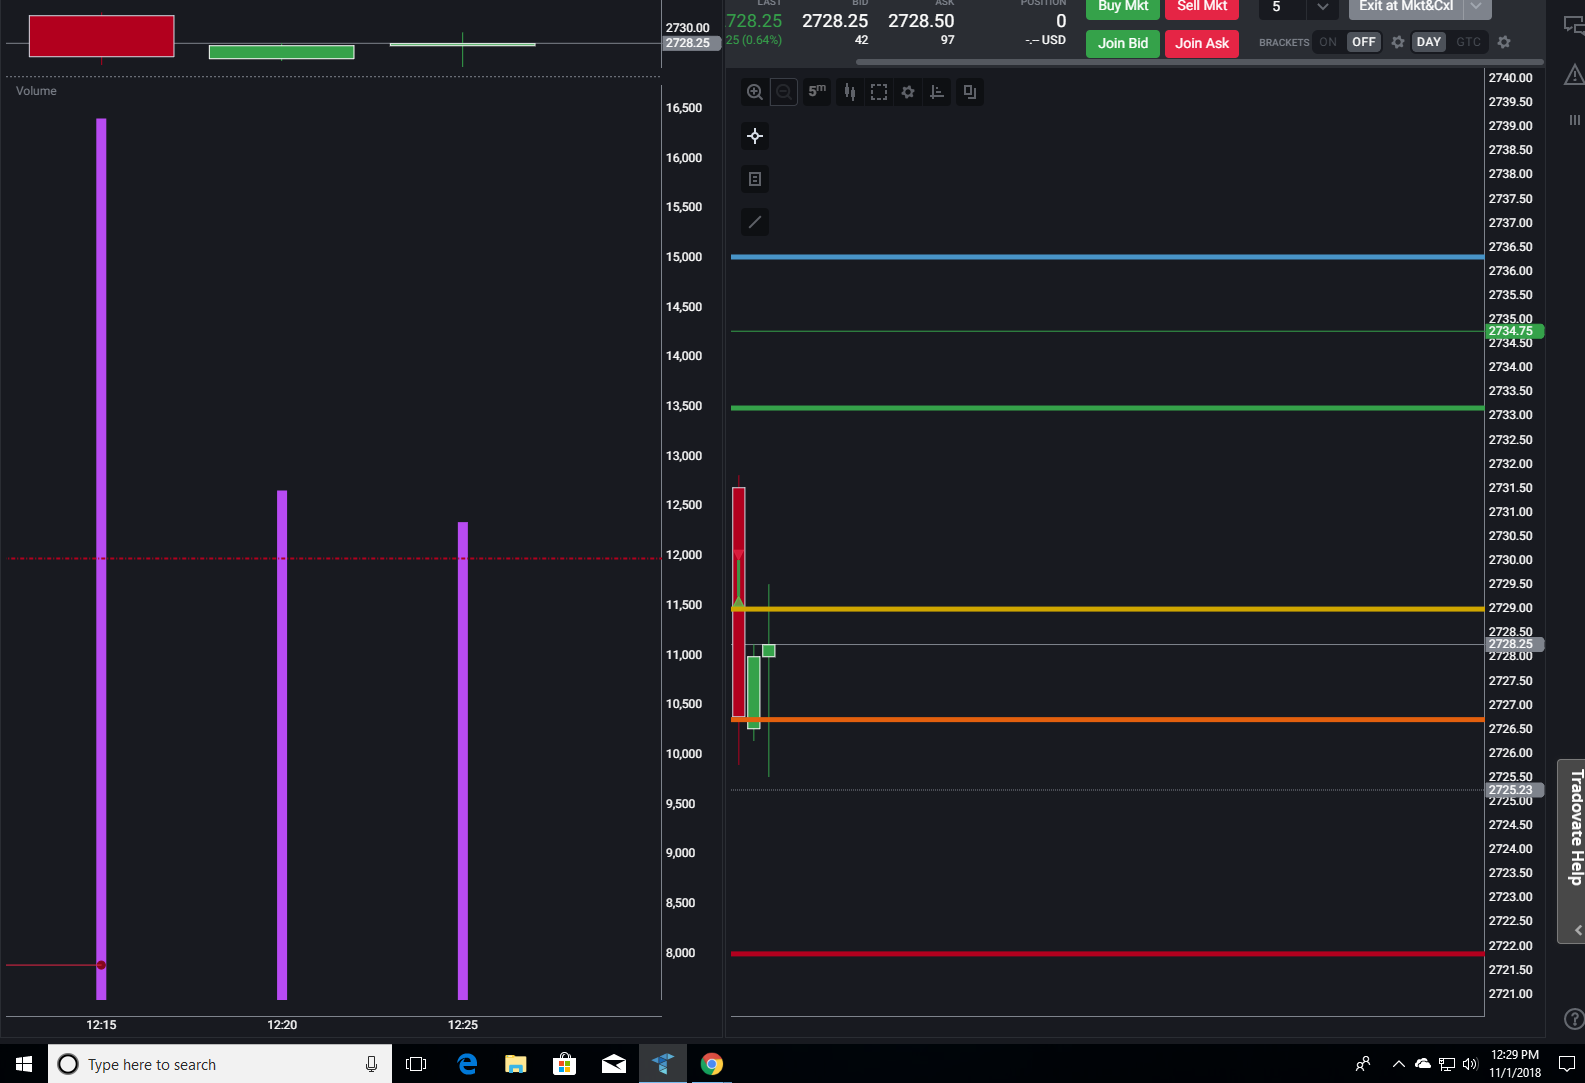Click the pop-out chart window icon
1585x1083 pixels.
(970, 92)
